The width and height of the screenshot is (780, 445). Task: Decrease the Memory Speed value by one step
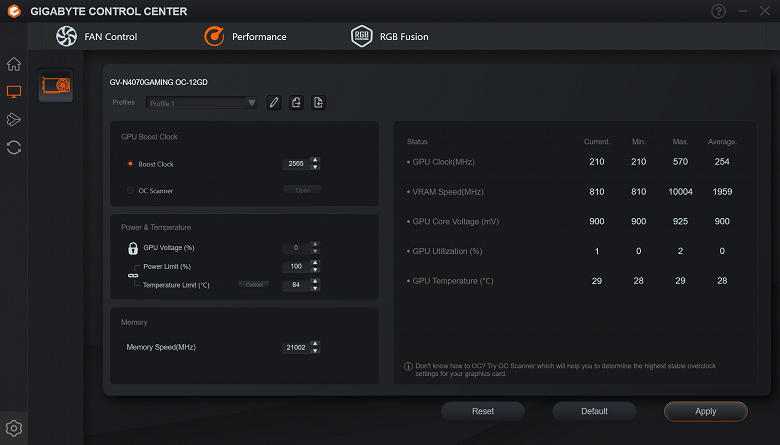[x=315, y=351]
